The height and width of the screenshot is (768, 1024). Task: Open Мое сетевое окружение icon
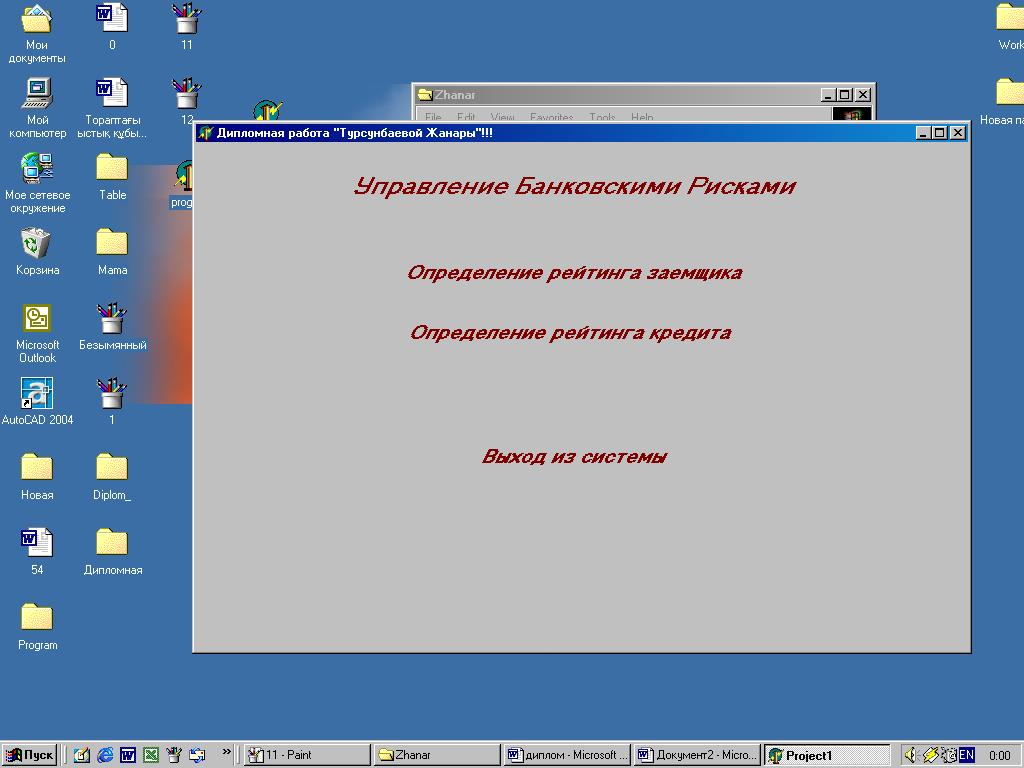(x=37, y=168)
